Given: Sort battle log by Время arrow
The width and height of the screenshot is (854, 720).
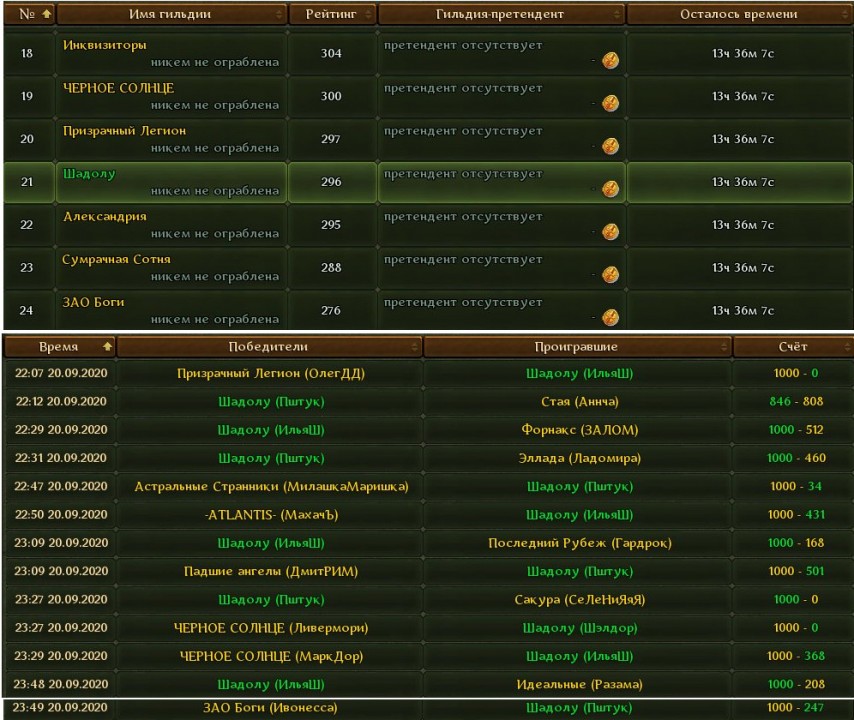Looking at the screenshot, I should (x=107, y=346).
